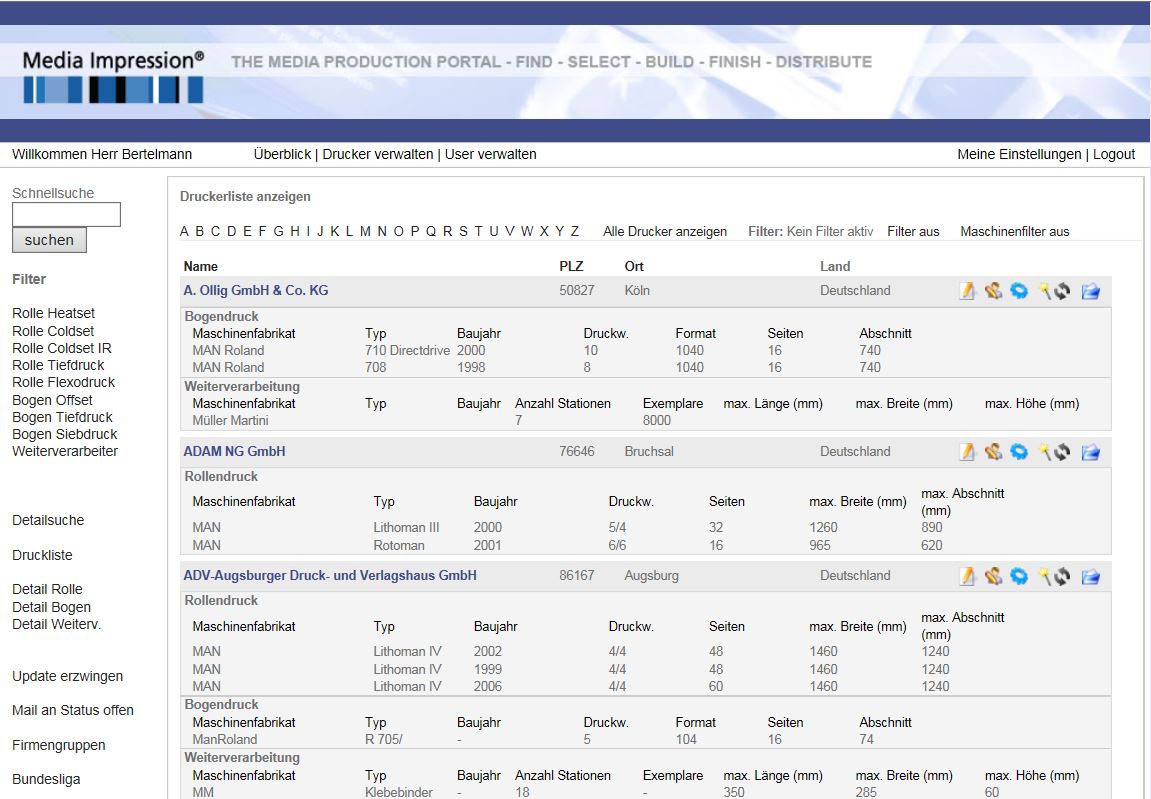Open the blue folder icon for ADV-Augsburger Druck
1151x799 pixels.
[1090, 576]
